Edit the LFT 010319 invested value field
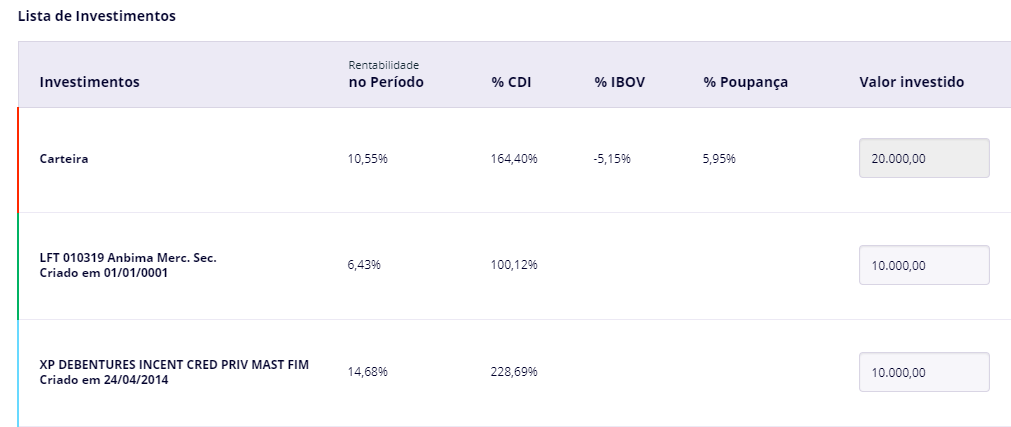The image size is (1011, 427). pos(924,265)
